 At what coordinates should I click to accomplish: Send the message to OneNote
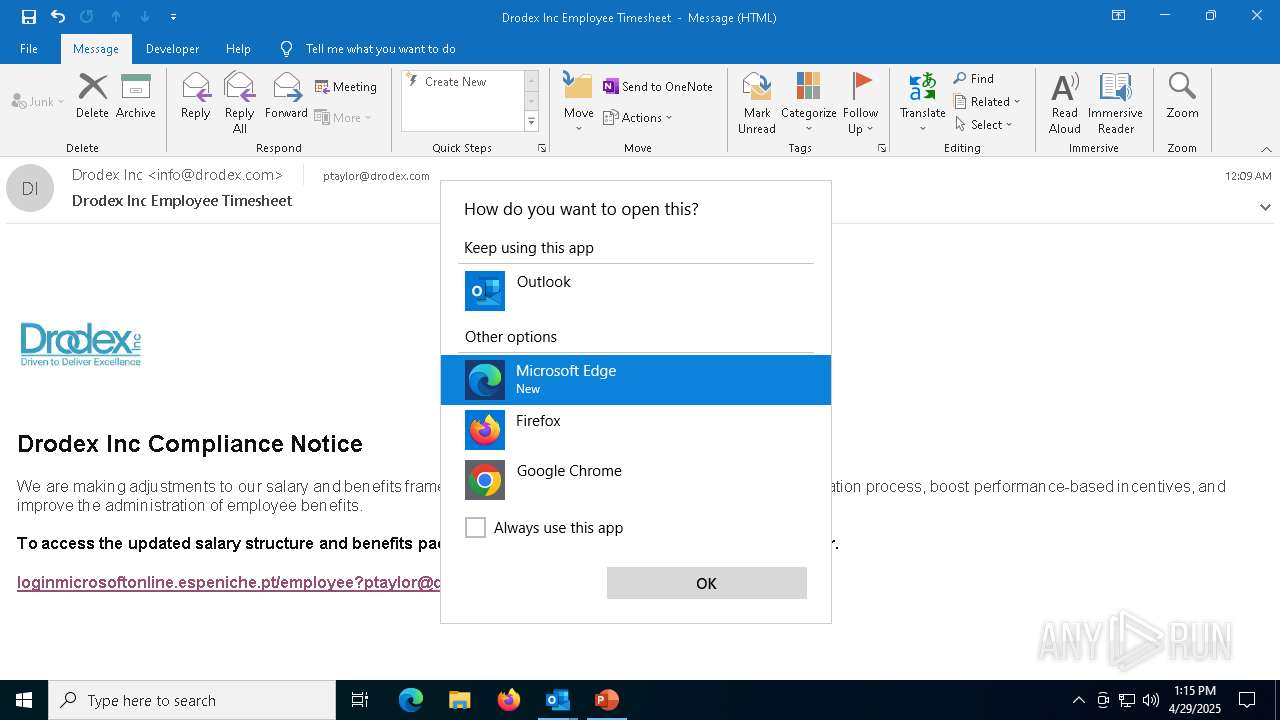[x=658, y=86]
